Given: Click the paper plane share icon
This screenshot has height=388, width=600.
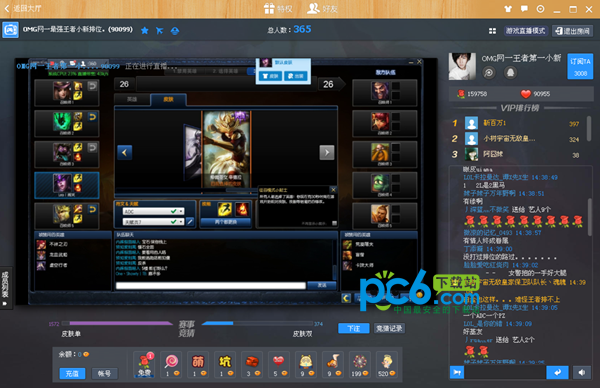Looking at the screenshot, I should (159, 31).
